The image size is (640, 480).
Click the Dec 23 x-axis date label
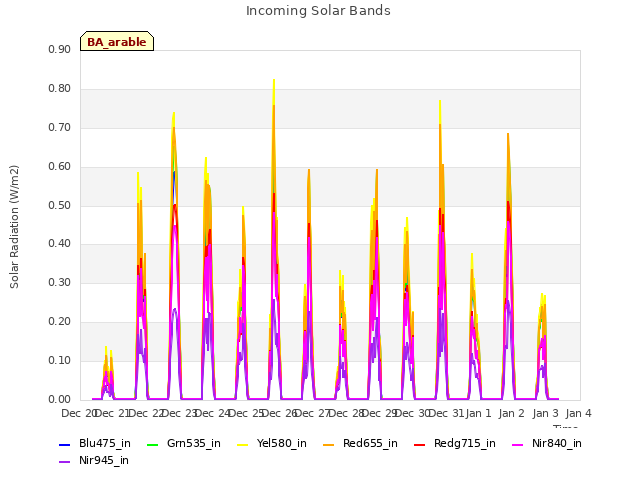pyautogui.click(x=179, y=413)
